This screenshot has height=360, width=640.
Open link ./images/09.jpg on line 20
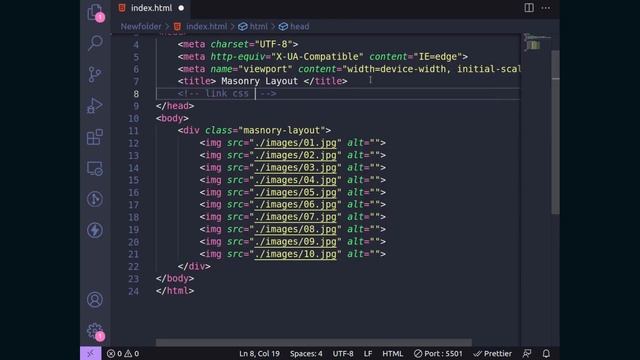(x=296, y=242)
